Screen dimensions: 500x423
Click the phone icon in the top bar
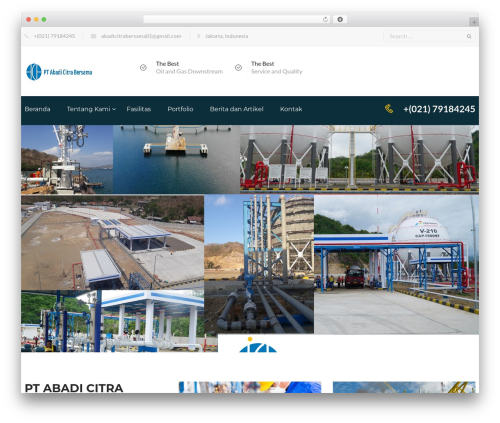pos(27,36)
